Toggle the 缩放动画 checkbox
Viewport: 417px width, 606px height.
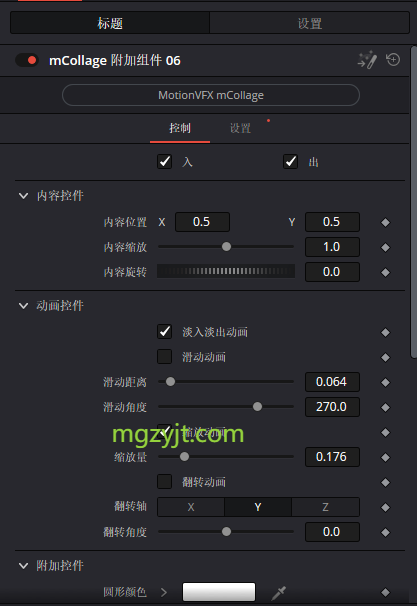(165, 431)
